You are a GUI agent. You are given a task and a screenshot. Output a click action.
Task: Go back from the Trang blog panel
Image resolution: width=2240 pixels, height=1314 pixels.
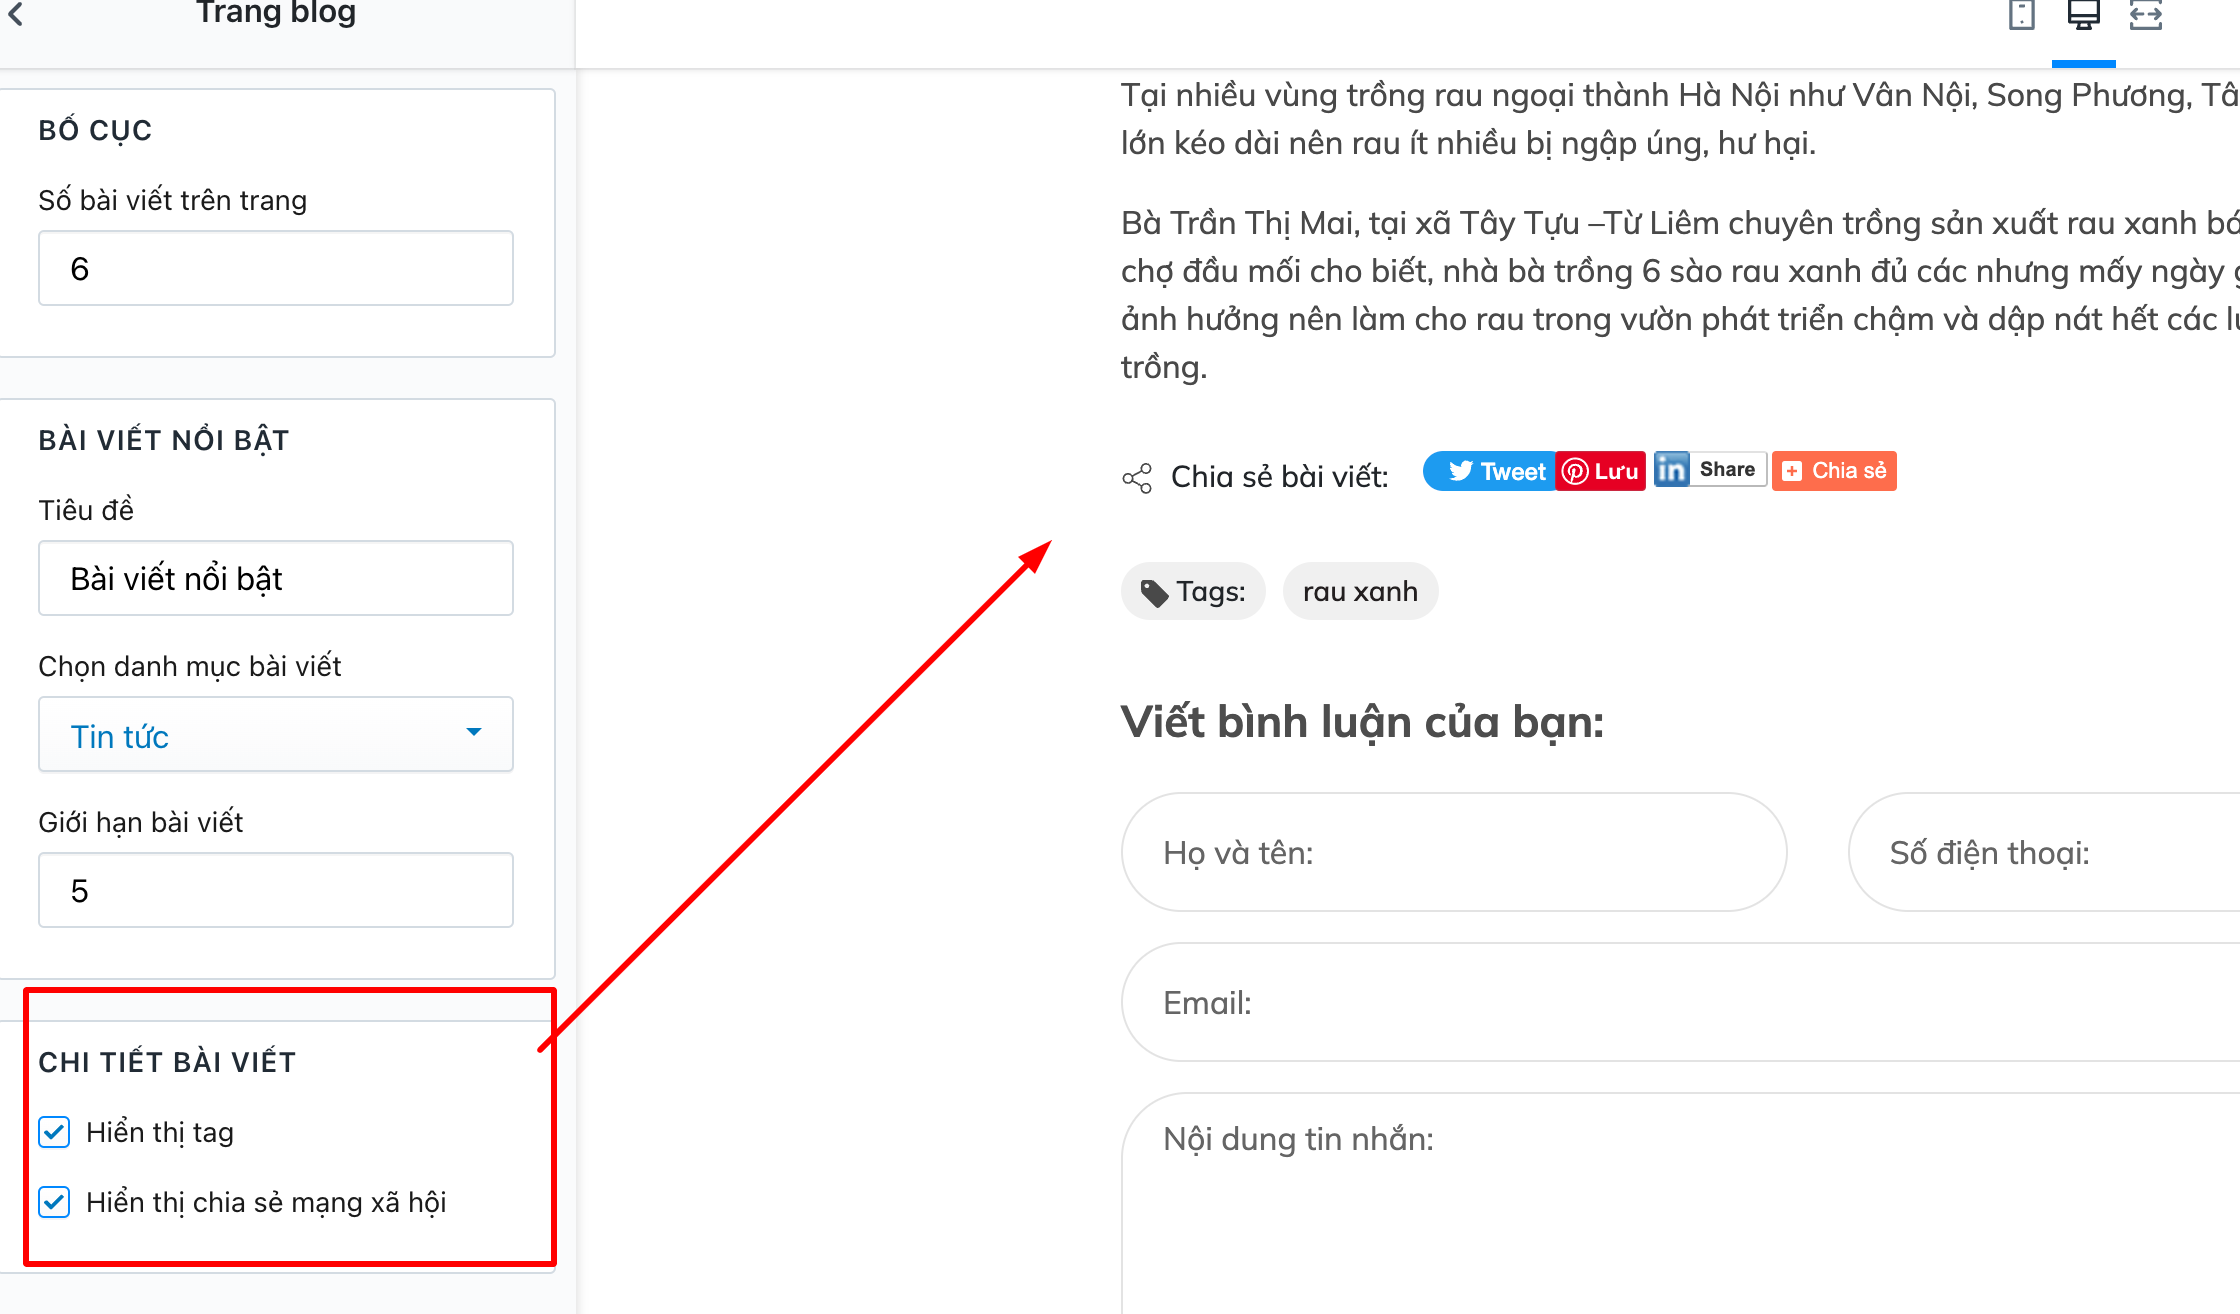[x=16, y=14]
